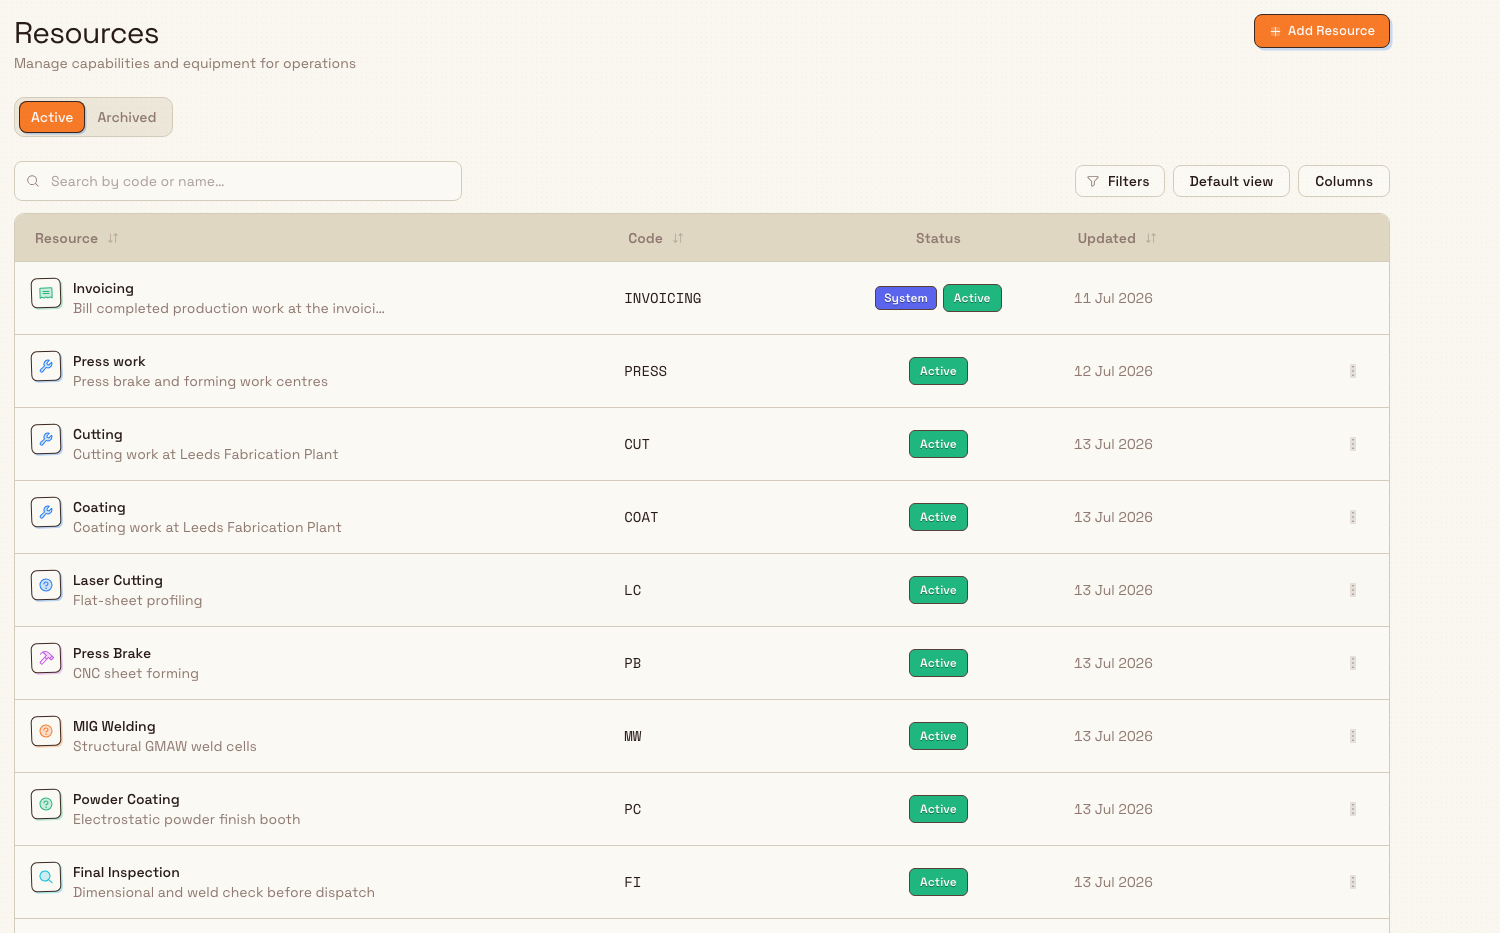The width and height of the screenshot is (1500, 933).
Task: Sort by Resource column sort icon
Action: tap(113, 238)
